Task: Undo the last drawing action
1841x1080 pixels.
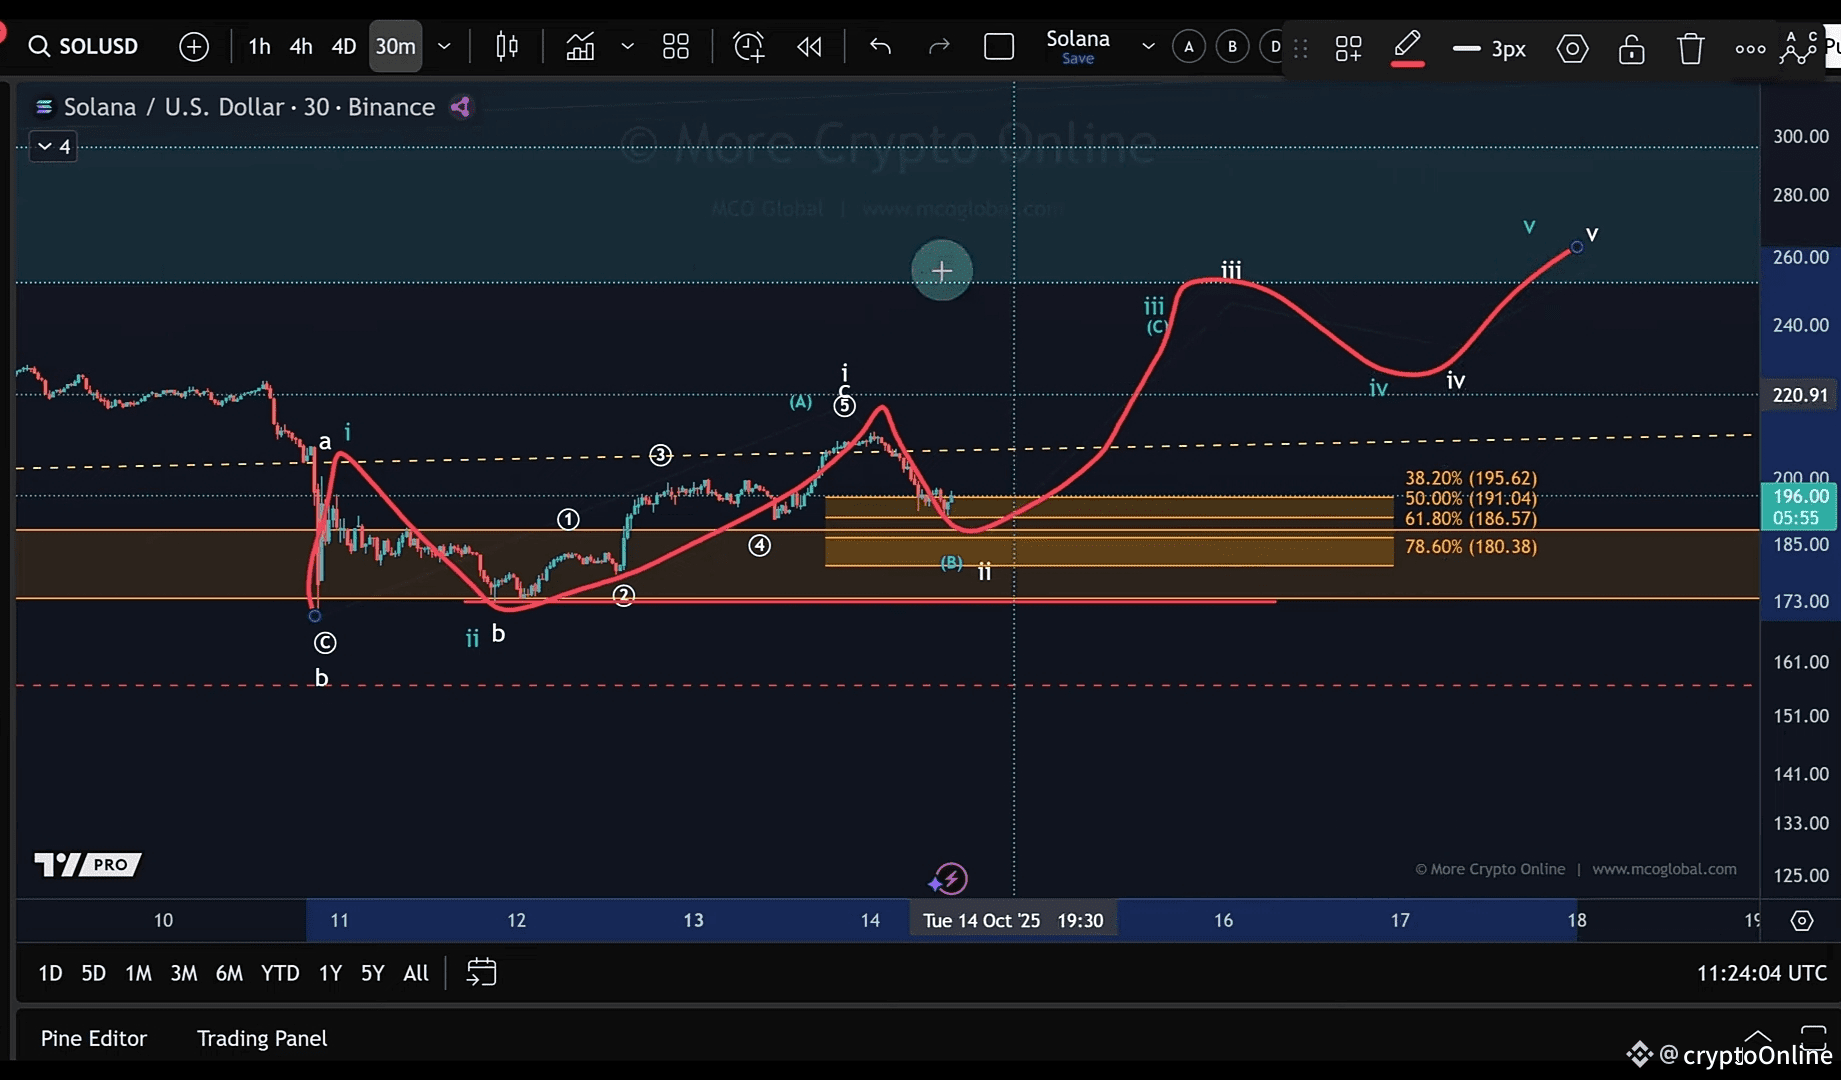Action: tap(880, 46)
